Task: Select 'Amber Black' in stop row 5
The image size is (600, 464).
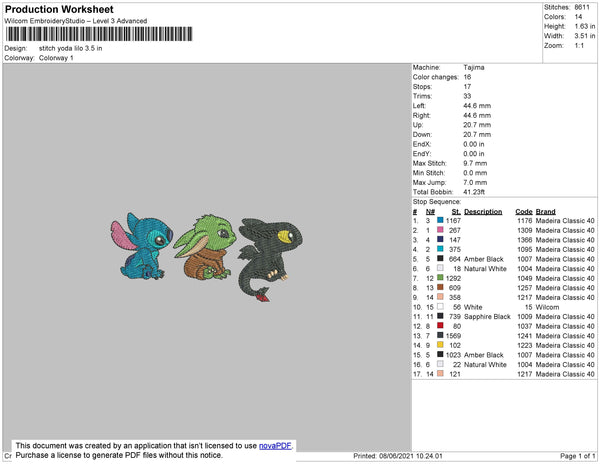Action: [x=484, y=259]
